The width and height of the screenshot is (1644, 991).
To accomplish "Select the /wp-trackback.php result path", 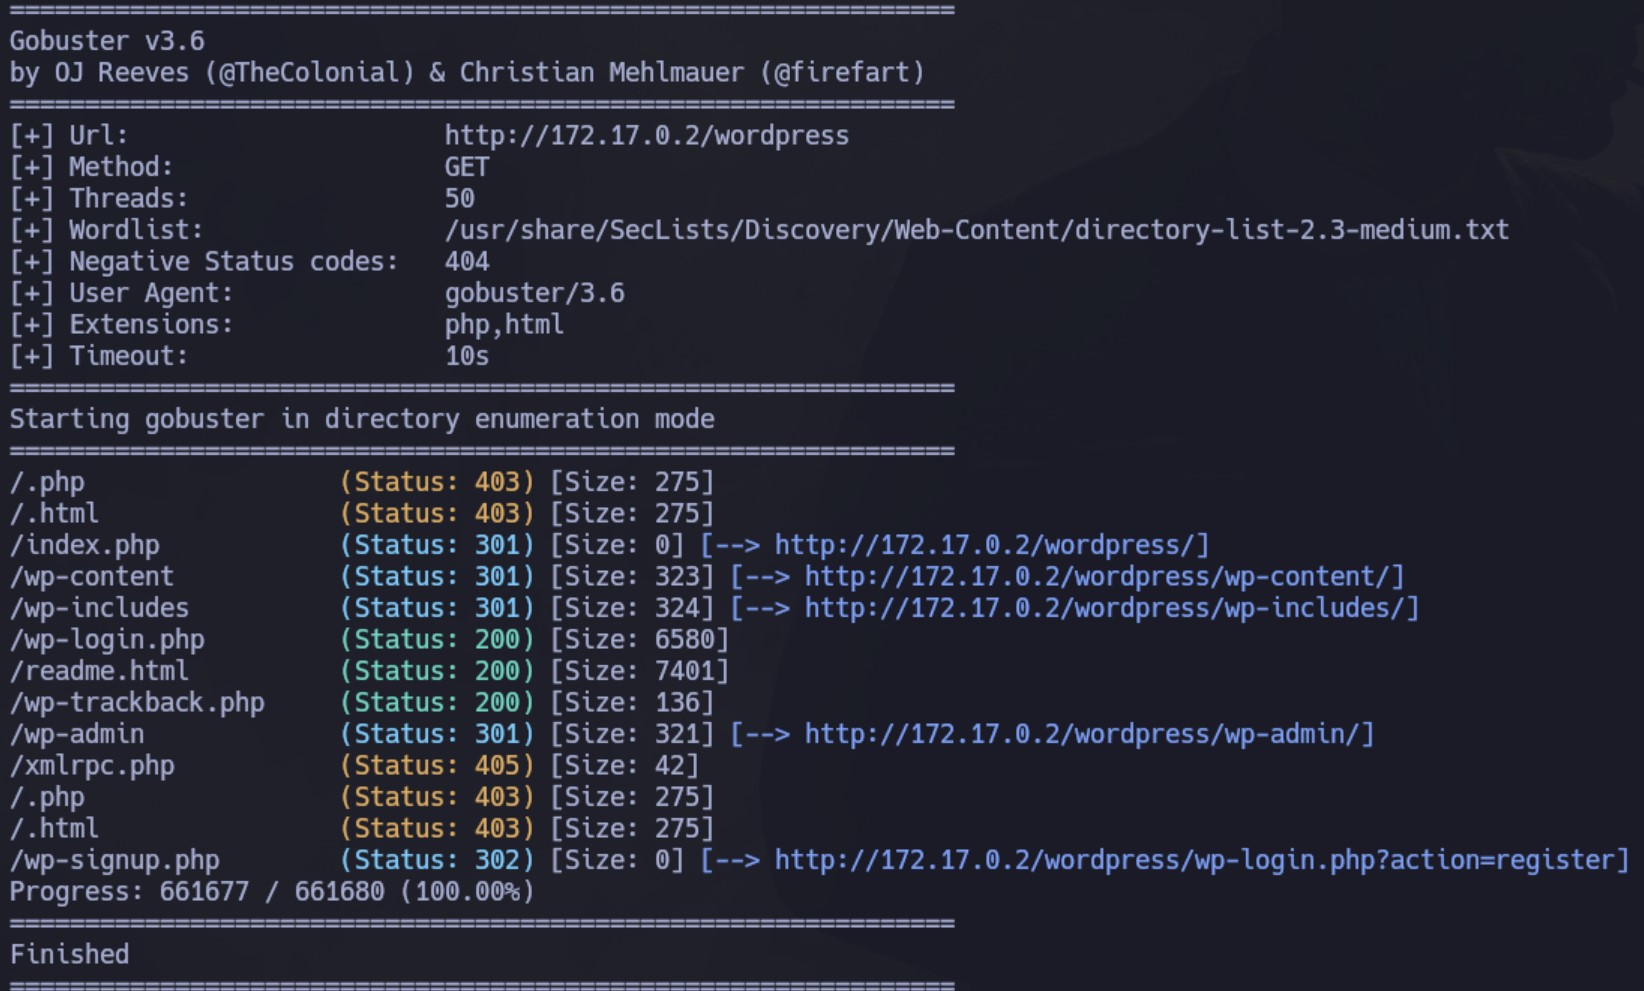I will [137, 703].
